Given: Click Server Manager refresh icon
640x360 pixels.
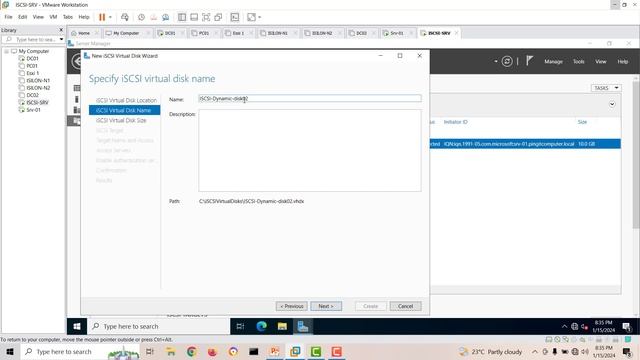Looking at the screenshot, I should pyautogui.click(x=507, y=62).
